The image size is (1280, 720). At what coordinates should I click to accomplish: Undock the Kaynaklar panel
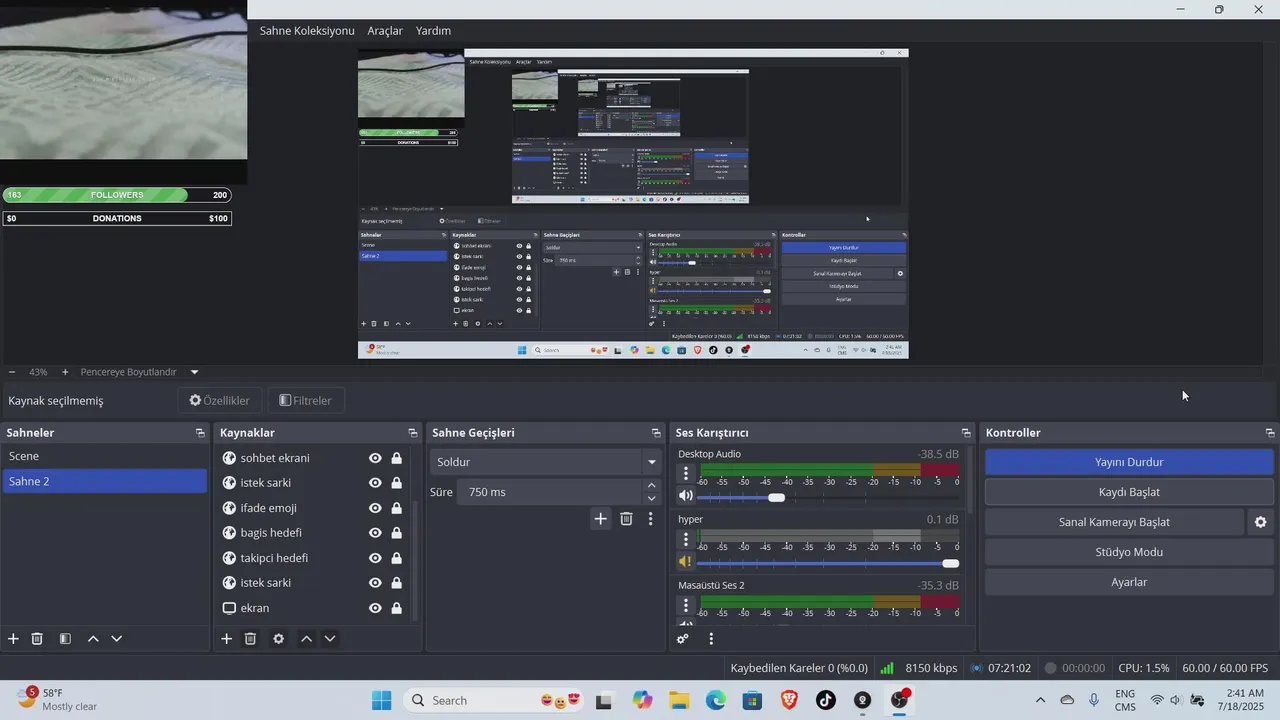[412, 433]
